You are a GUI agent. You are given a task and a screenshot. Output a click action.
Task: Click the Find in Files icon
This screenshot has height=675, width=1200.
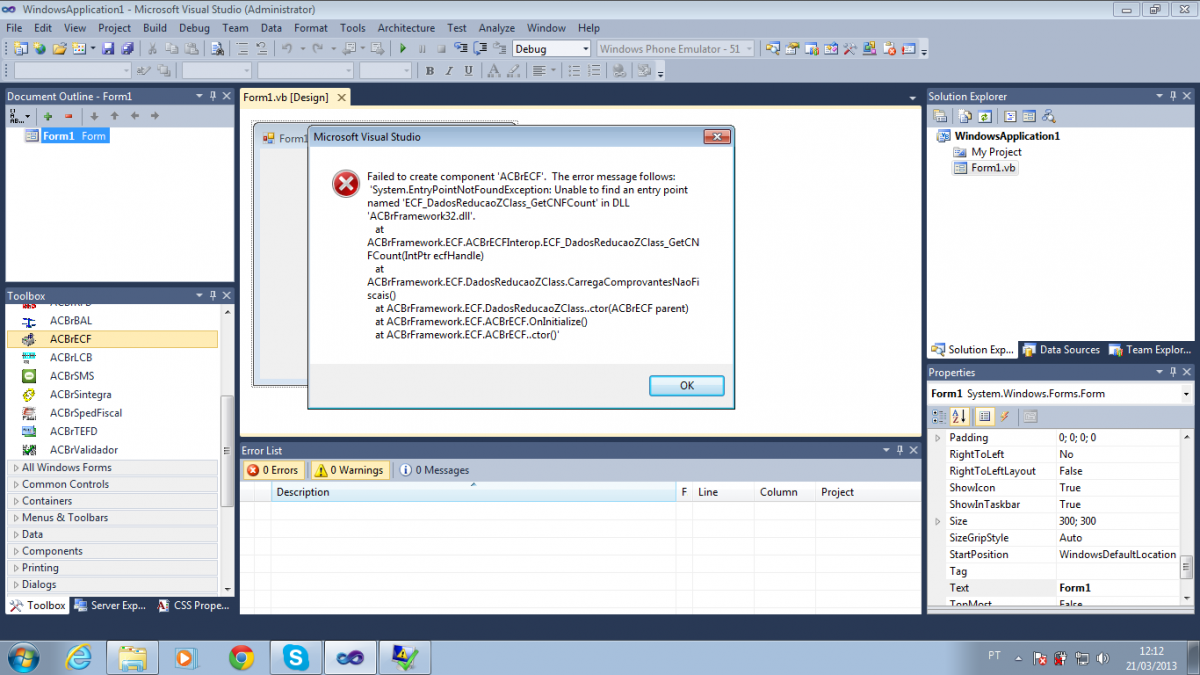(217, 48)
